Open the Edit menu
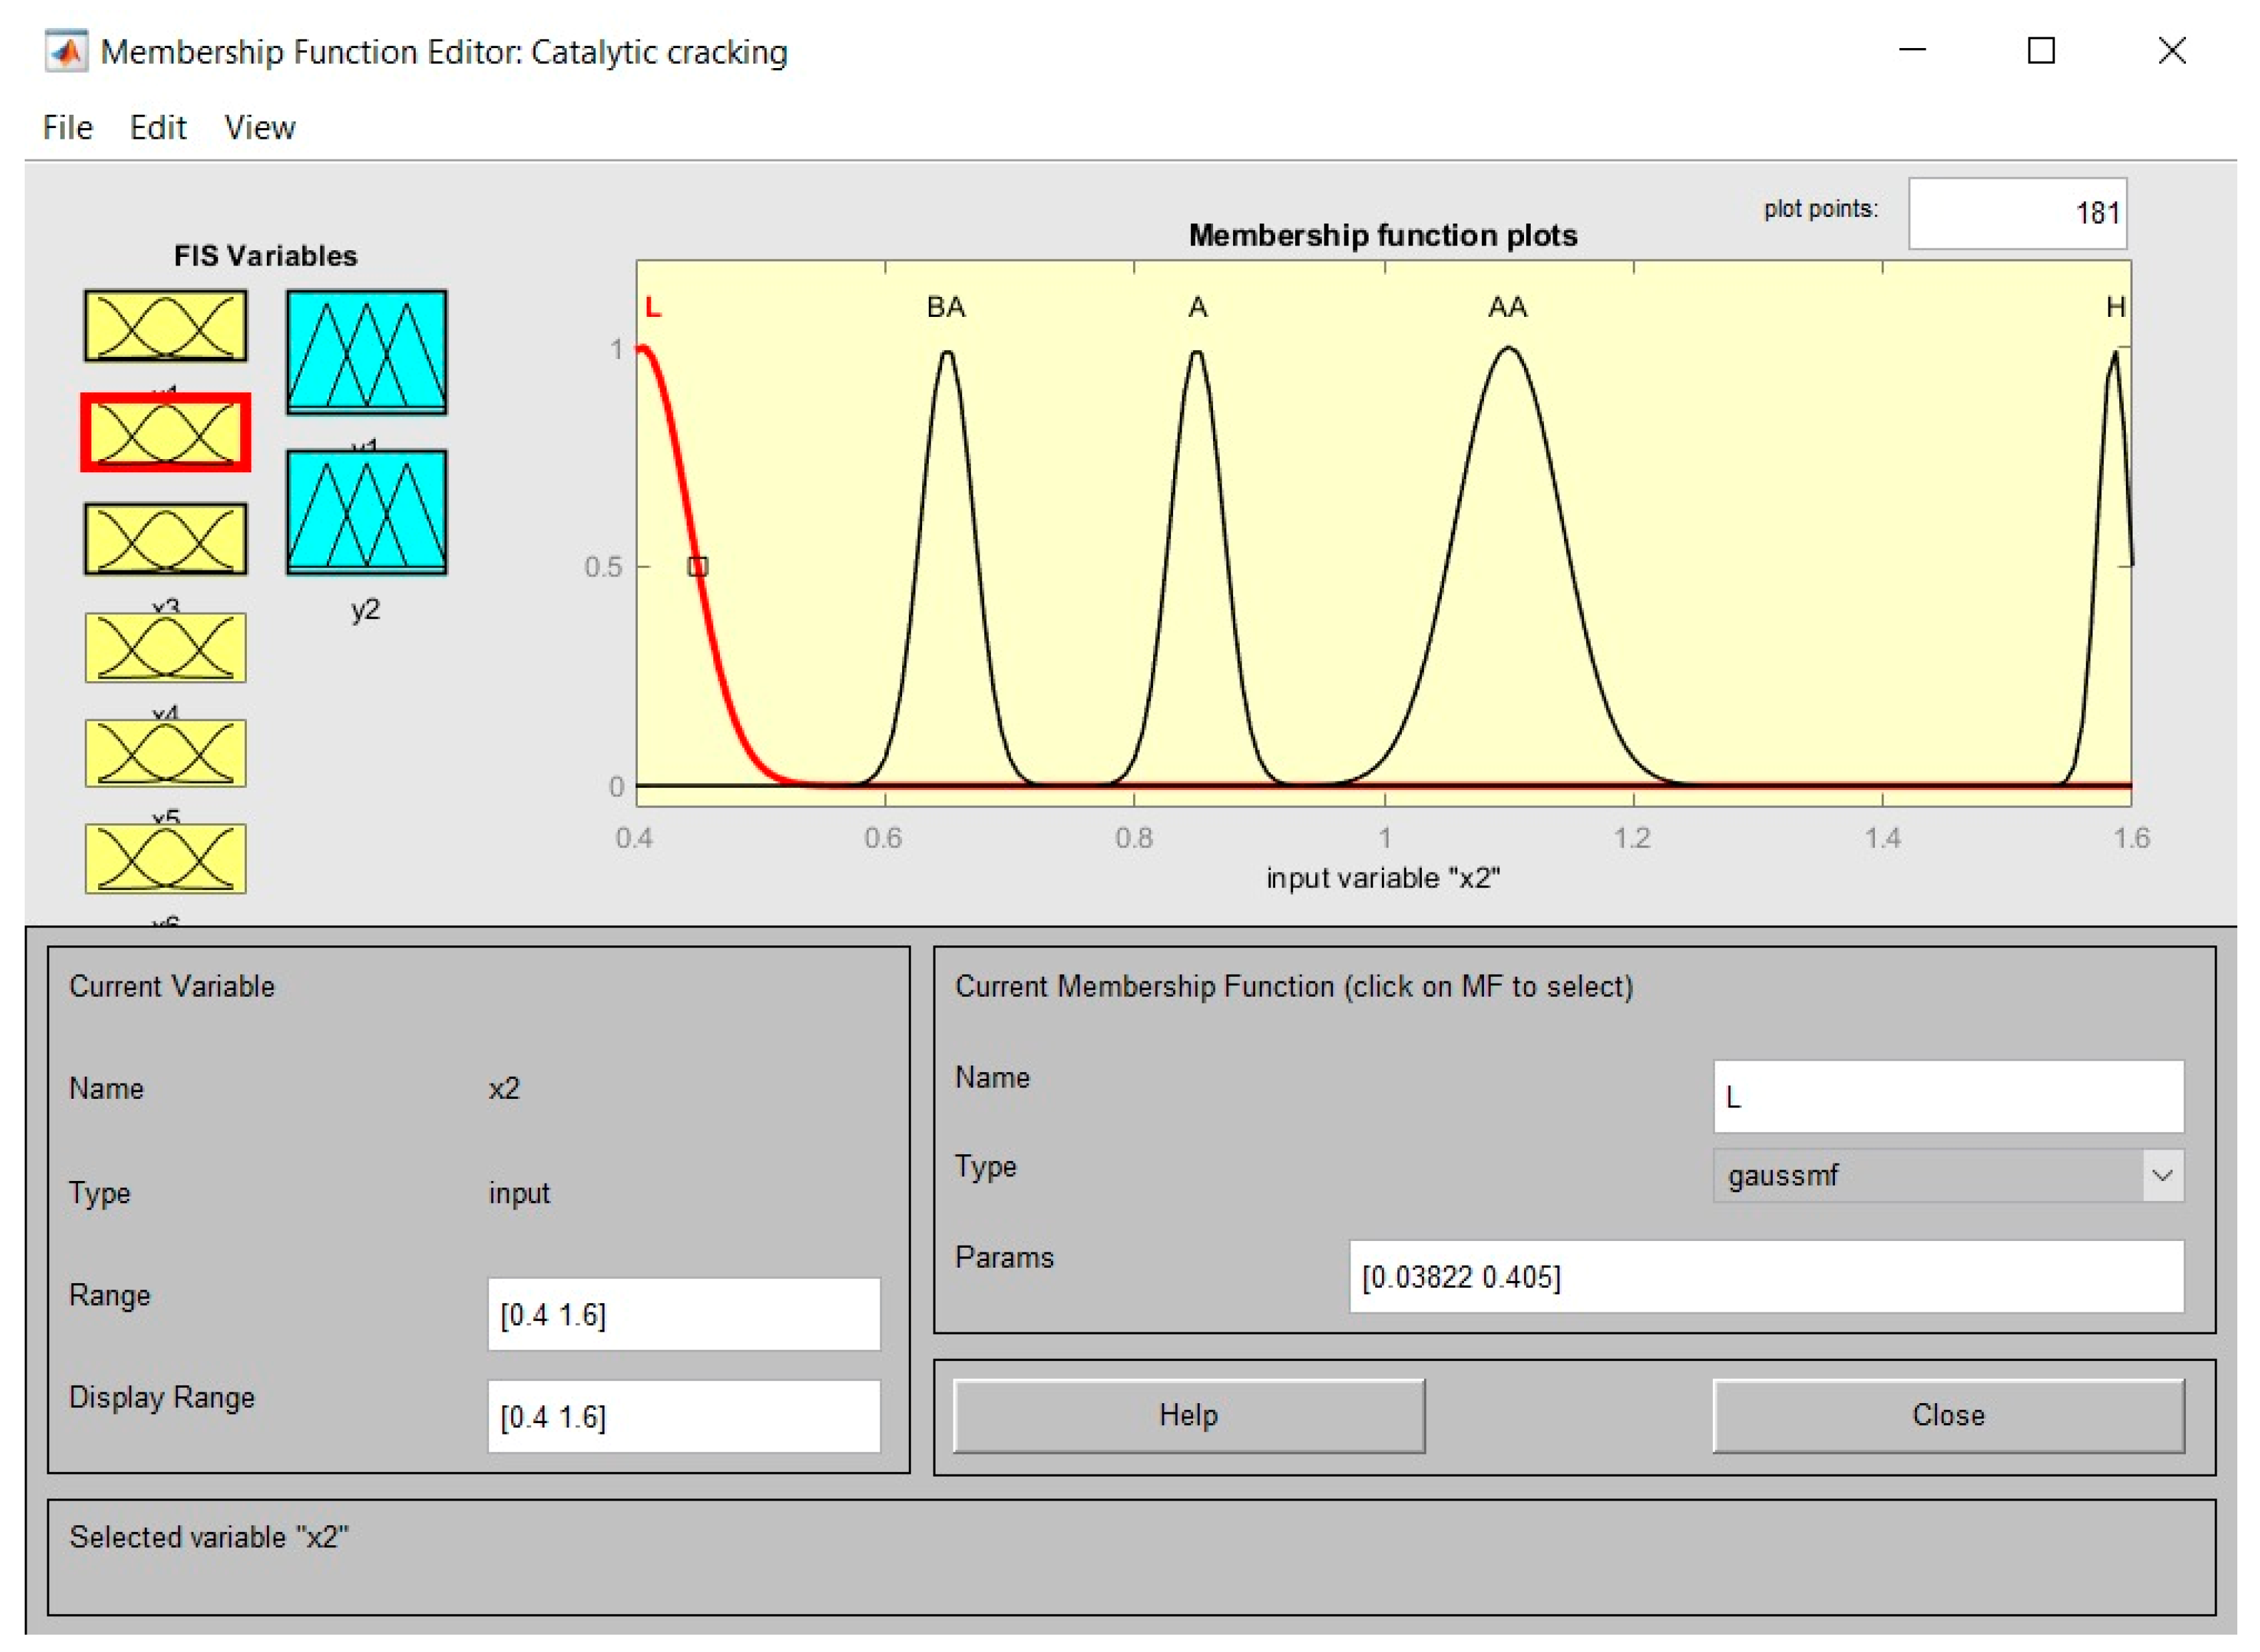2260x1652 pixels. point(158,128)
